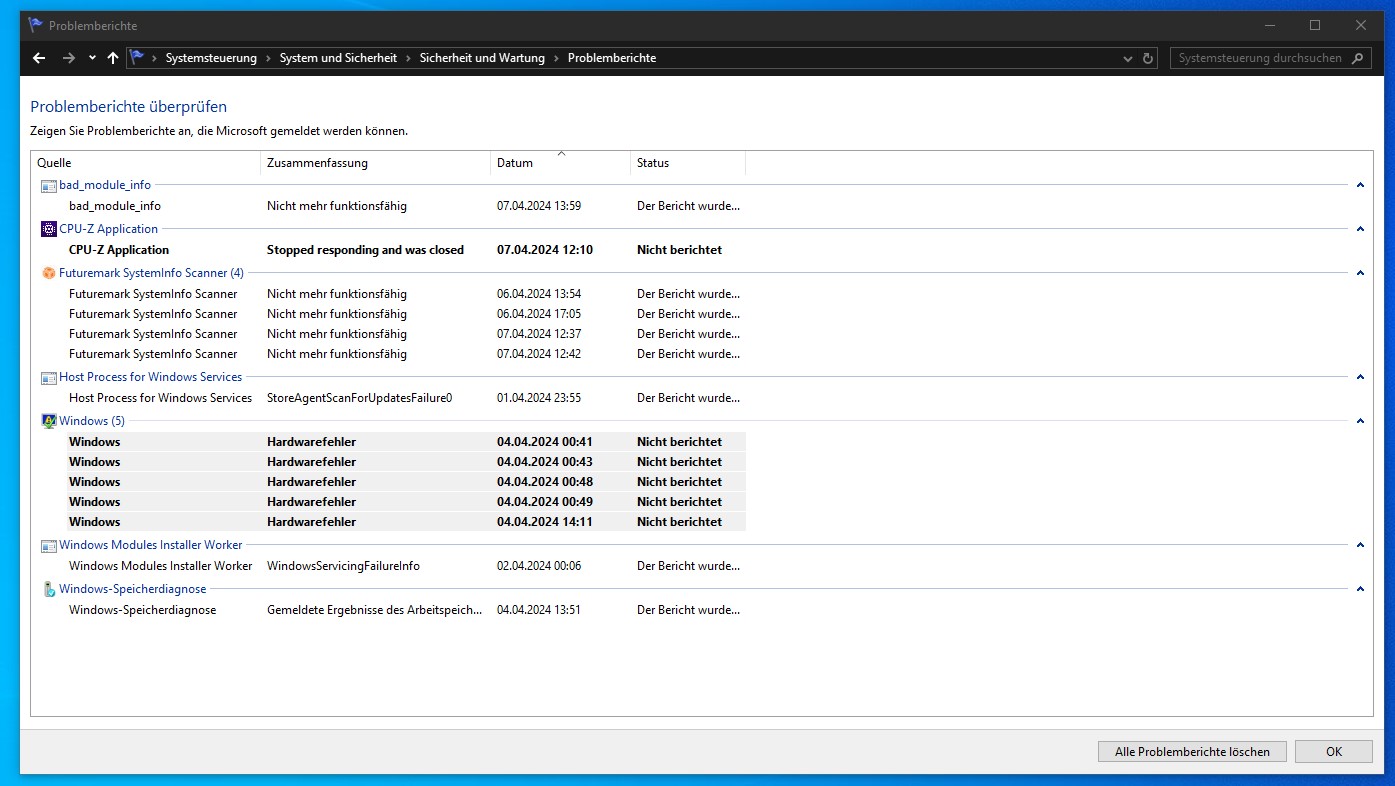Select Futuremark report dated 07.04.2024 12:42
This screenshot has width=1395, height=786.
[406, 354]
